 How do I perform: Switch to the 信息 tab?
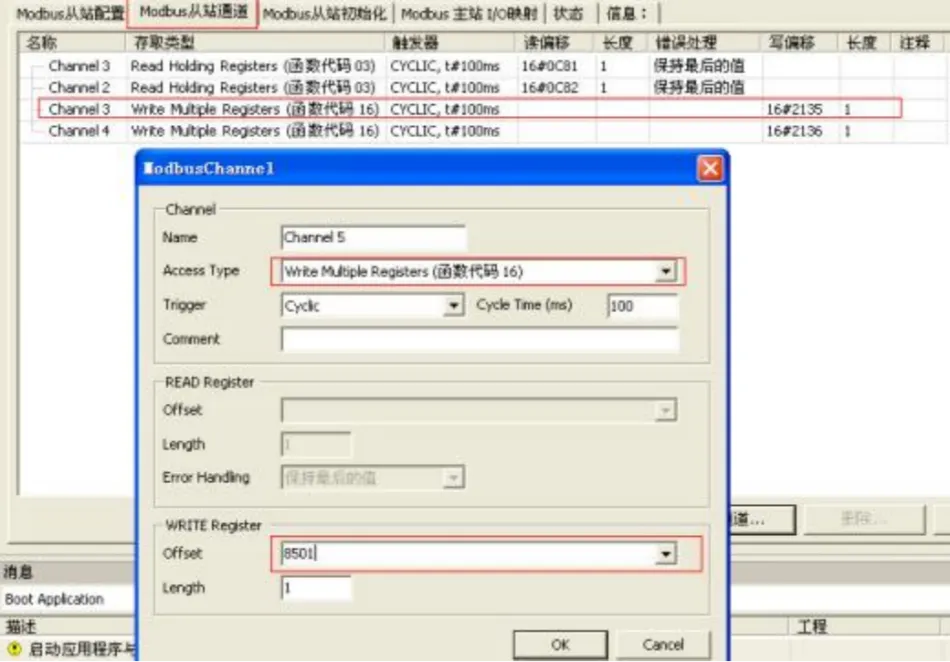click(625, 13)
